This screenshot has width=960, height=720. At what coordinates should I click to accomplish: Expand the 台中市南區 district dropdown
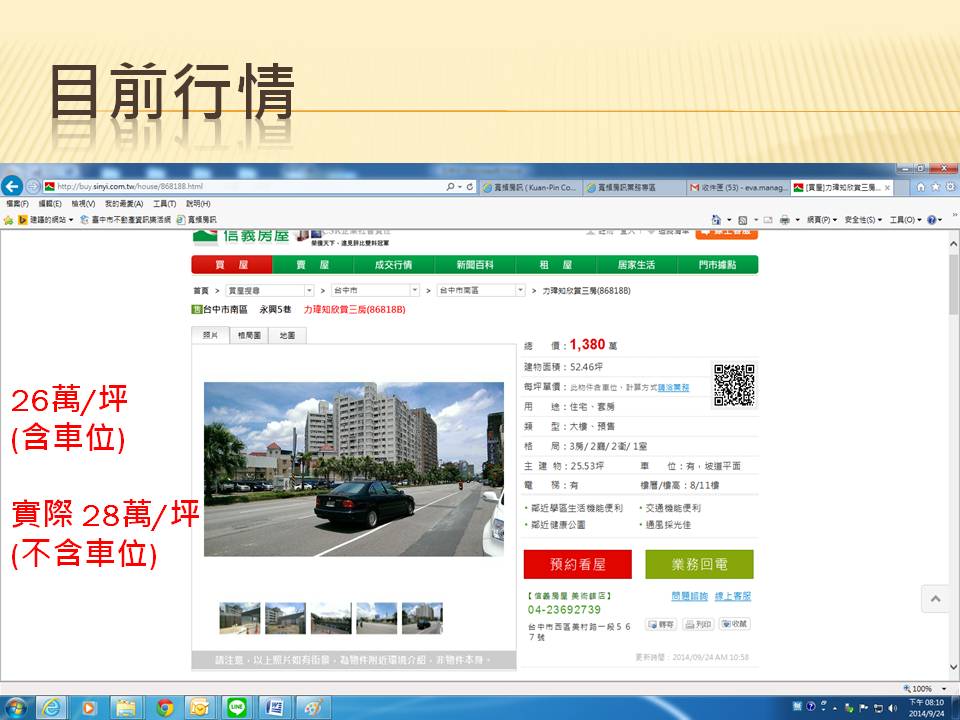(x=520, y=290)
